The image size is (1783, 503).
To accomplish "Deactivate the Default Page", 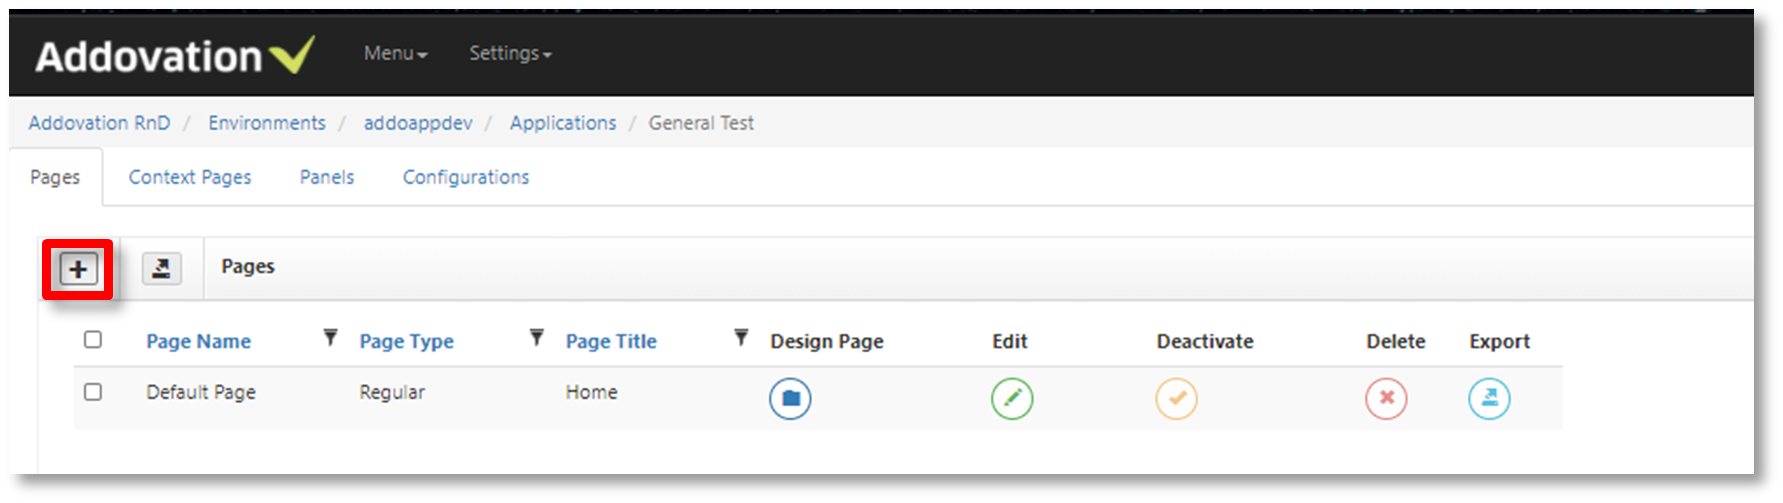I will click(x=1177, y=398).
